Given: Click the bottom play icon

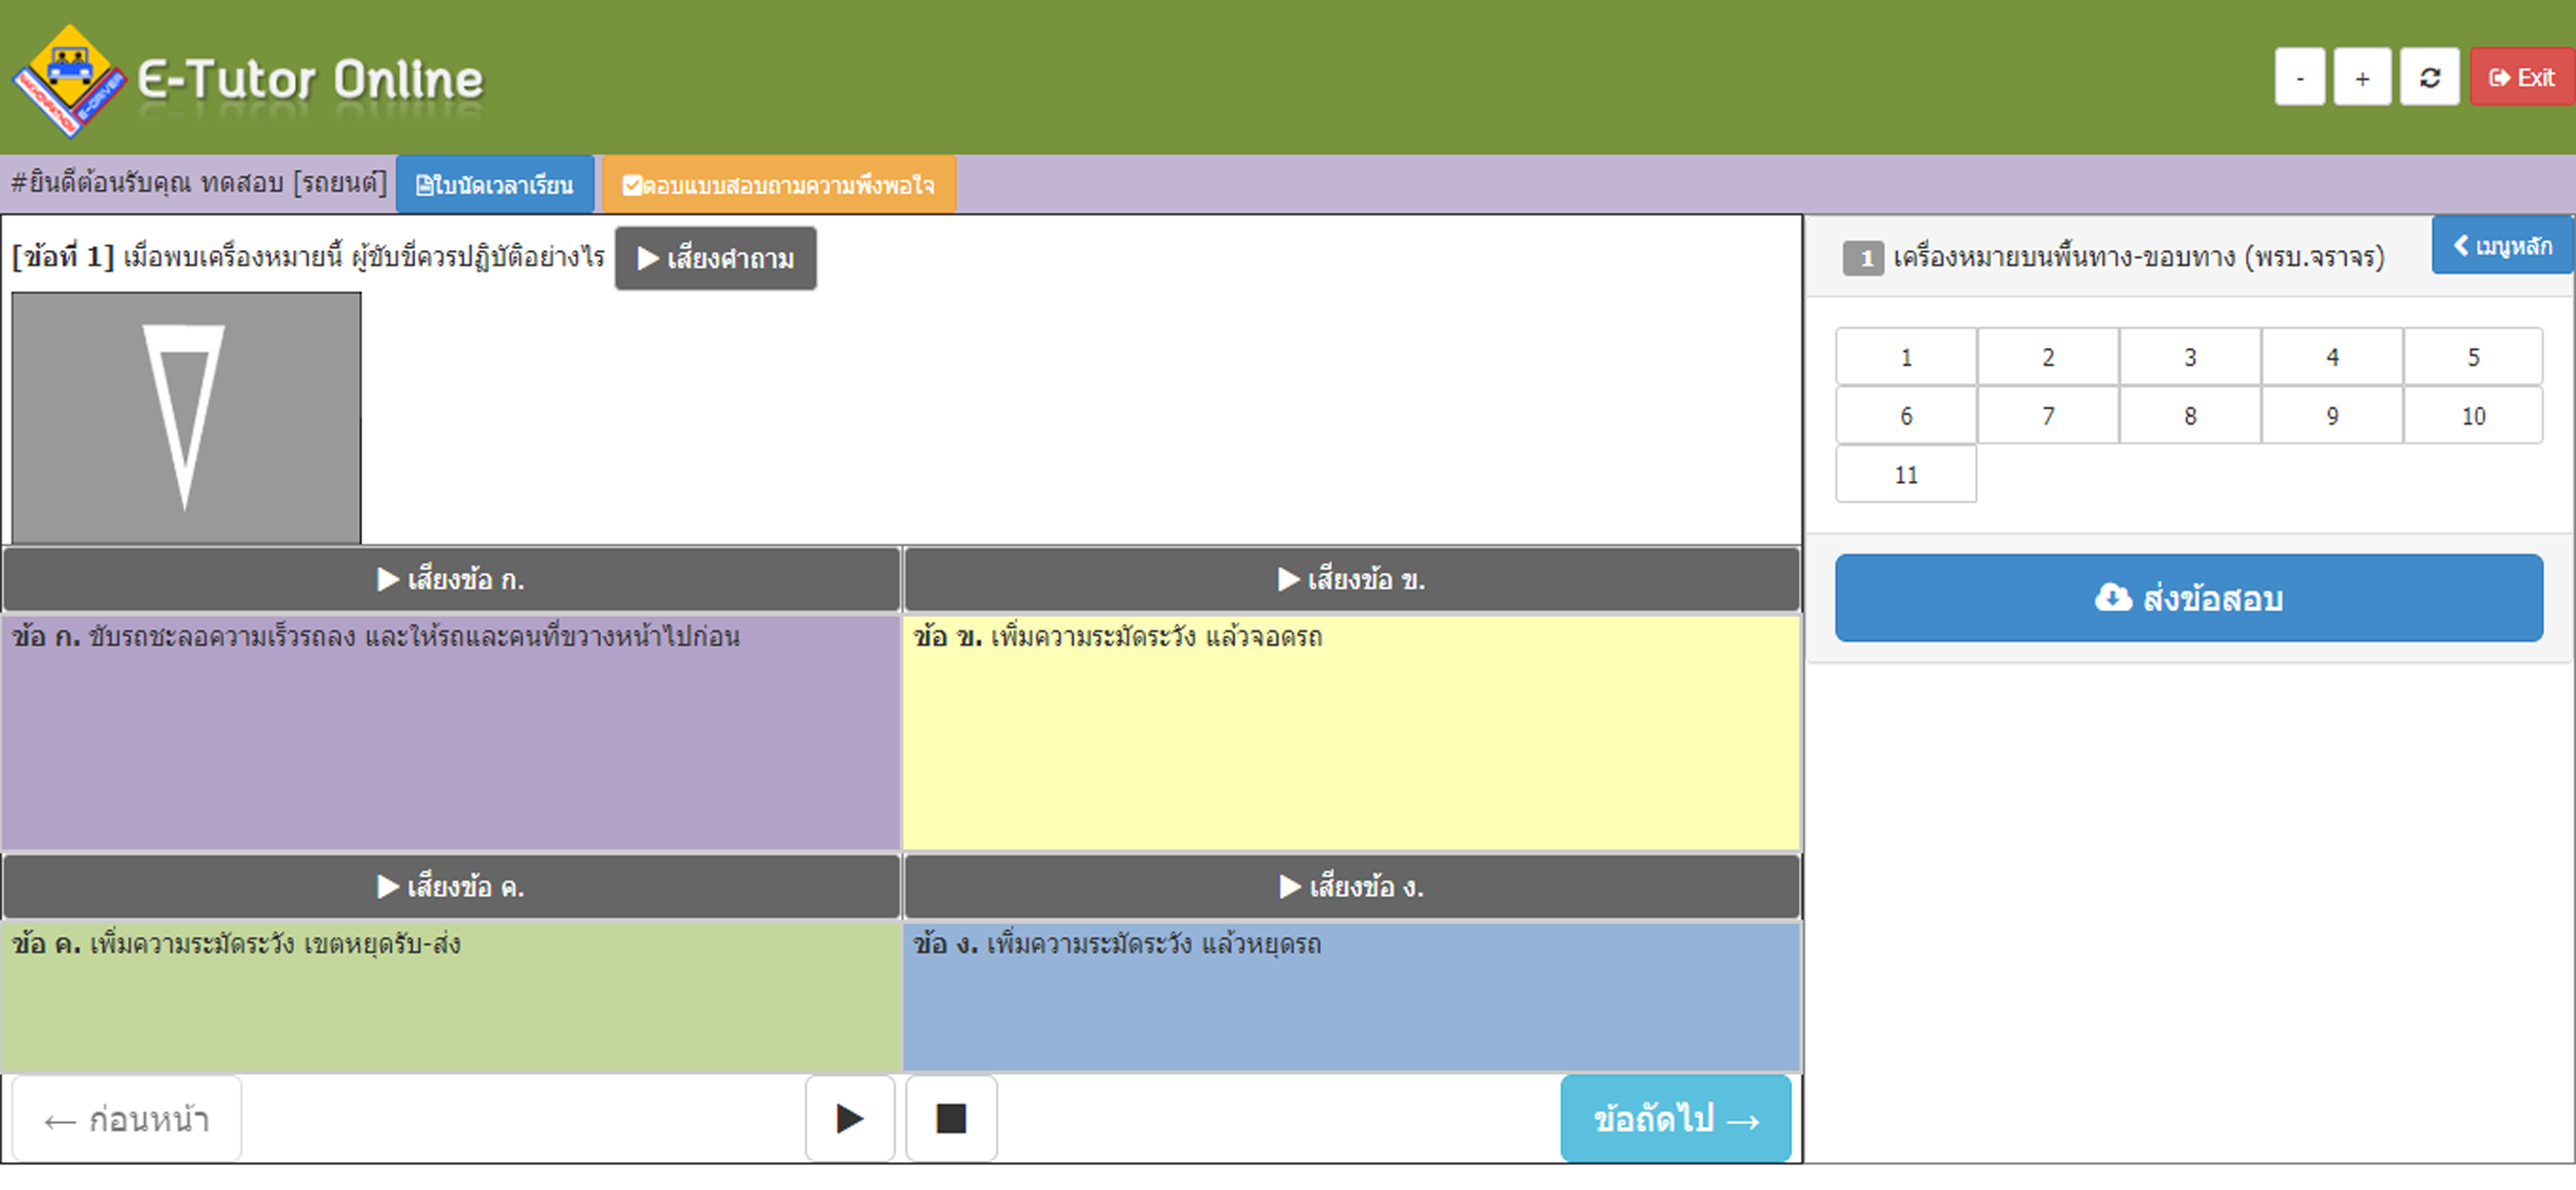Looking at the screenshot, I should [850, 1119].
